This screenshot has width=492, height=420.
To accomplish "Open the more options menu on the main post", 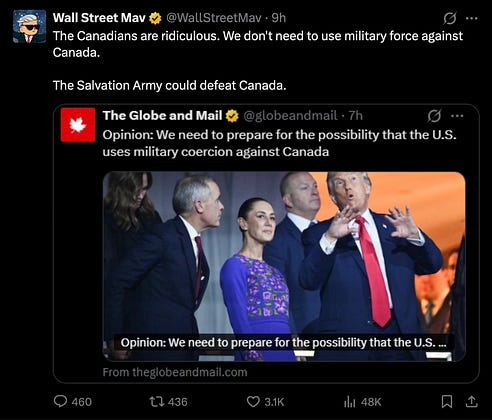I will (471, 18).
